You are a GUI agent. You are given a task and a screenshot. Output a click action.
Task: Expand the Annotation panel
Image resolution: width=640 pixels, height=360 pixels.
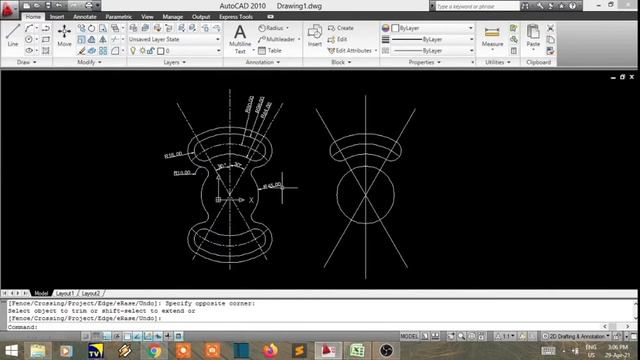(x=263, y=62)
